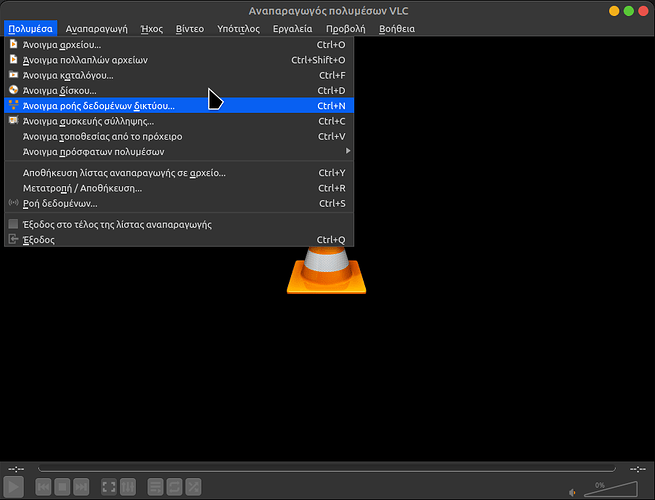
Task: Open the Εργαλεία menu
Action: pyautogui.click(x=292, y=29)
